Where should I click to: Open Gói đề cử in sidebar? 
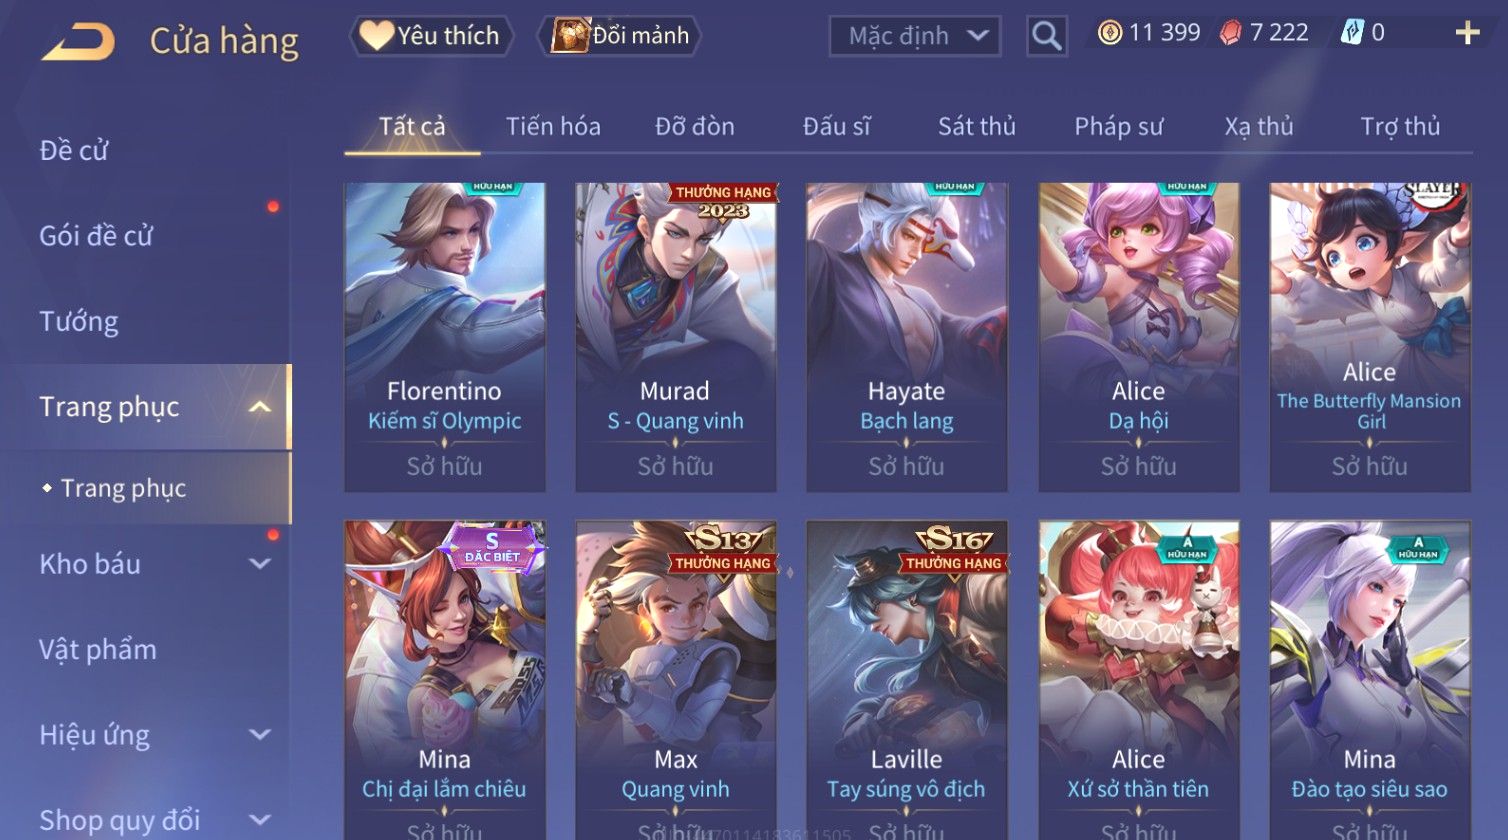(x=96, y=236)
